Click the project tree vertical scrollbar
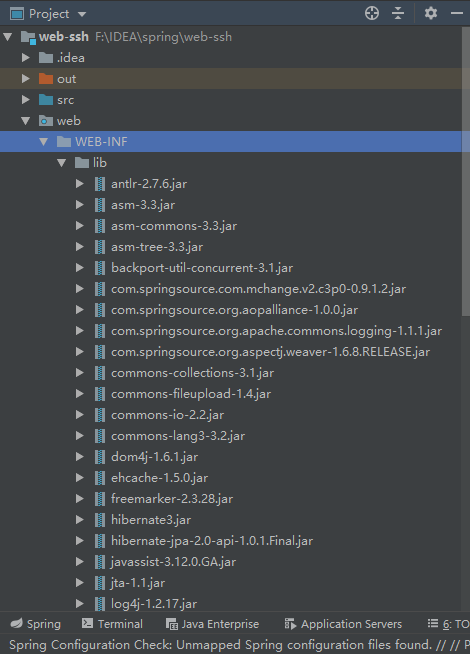Viewport: 470px width, 654px height. [466, 171]
